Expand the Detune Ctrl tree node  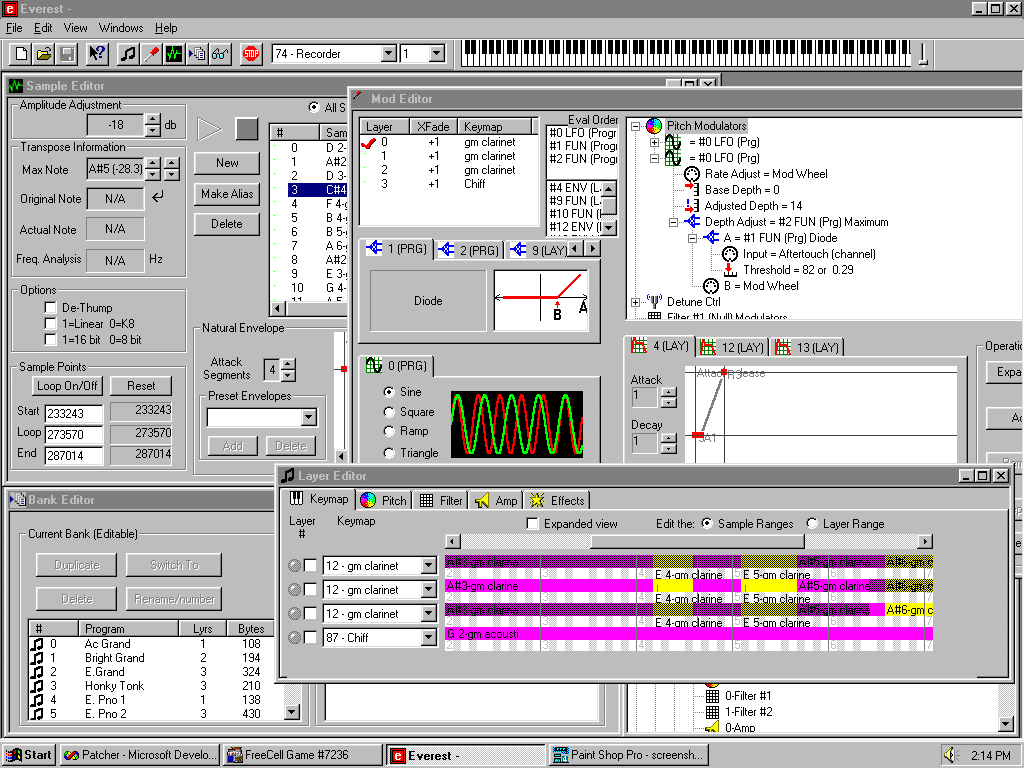(636, 302)
